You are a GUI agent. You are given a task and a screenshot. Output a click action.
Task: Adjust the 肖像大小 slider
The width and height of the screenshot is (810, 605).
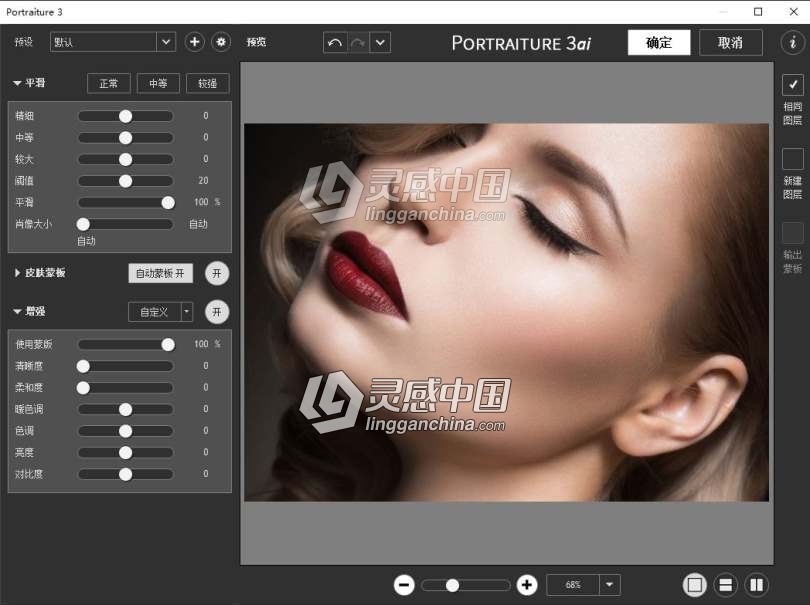coord(126,224)
